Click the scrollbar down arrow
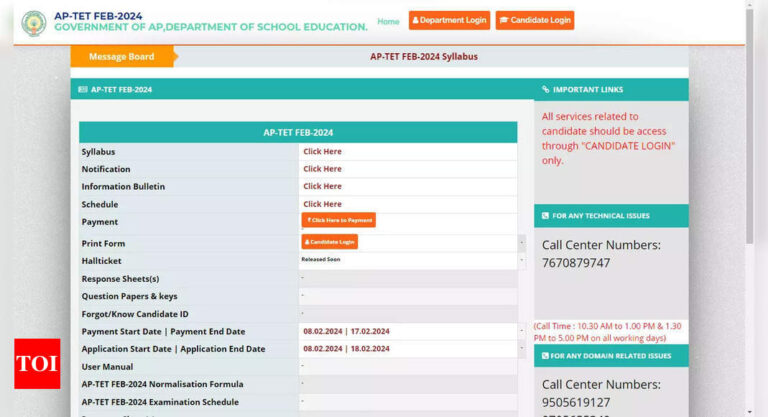The width and height of the screenshot is (768, 417). (749, 412)
